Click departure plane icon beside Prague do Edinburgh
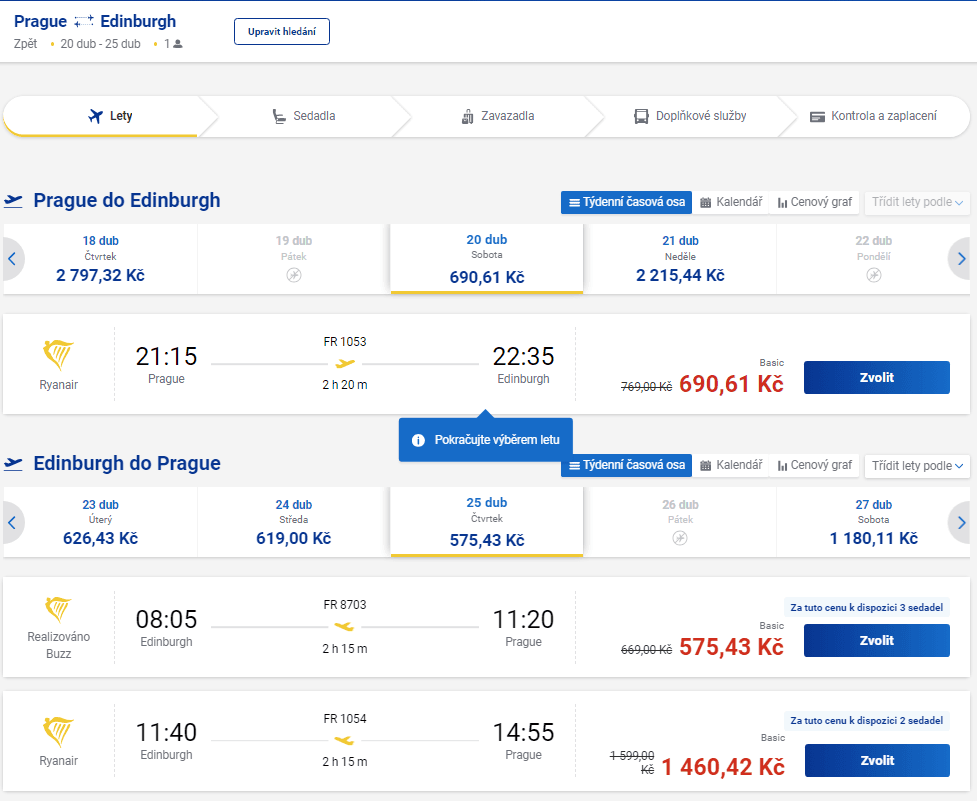 click(x=13, y=201)
